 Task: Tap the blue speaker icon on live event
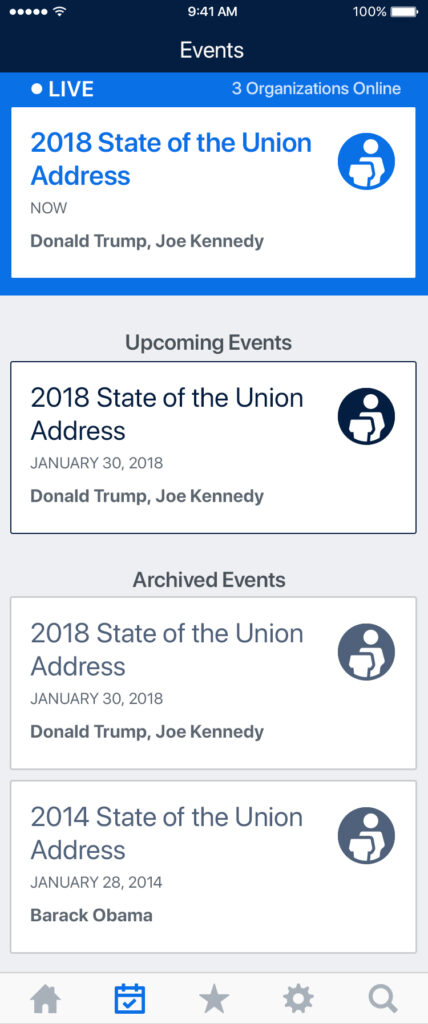367,161
